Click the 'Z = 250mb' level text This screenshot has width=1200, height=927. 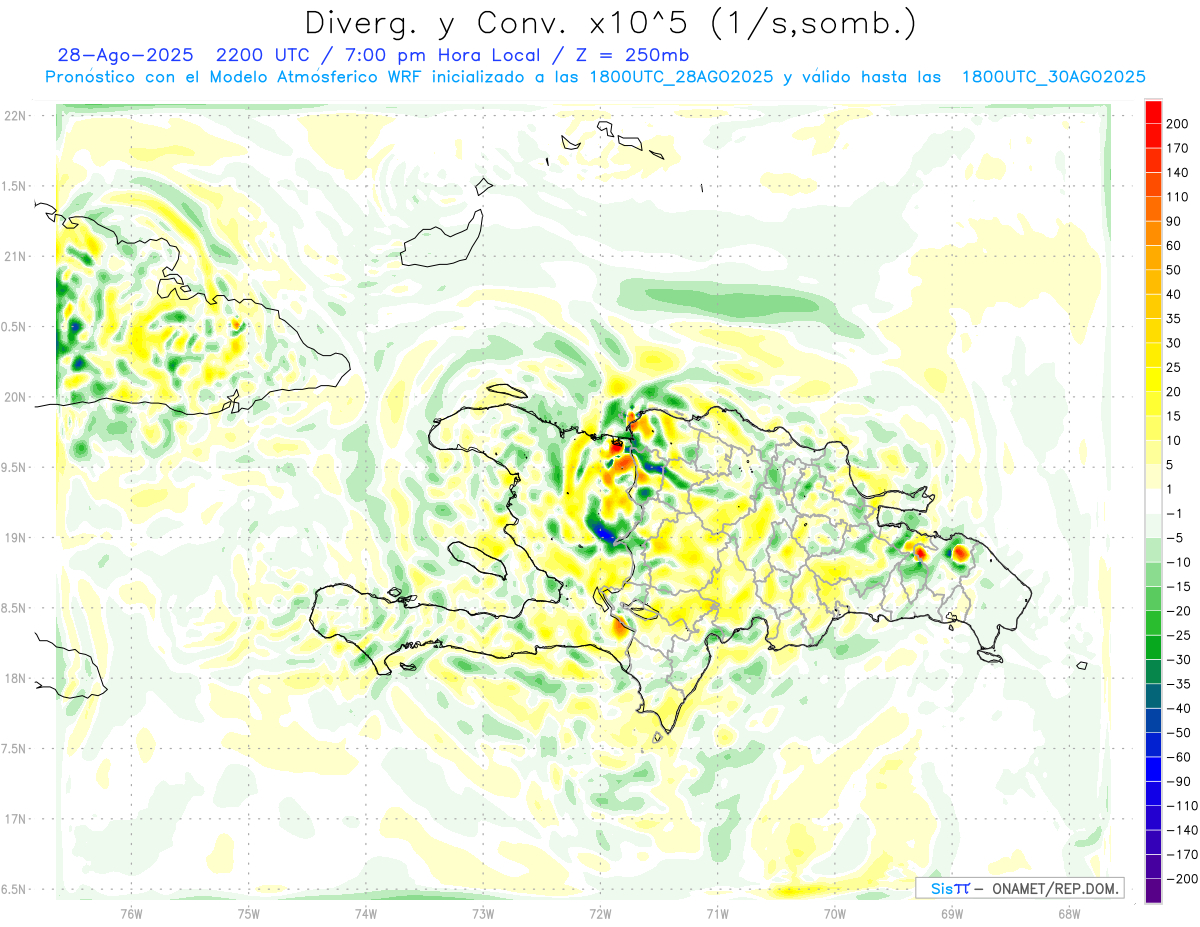[632, 55]
